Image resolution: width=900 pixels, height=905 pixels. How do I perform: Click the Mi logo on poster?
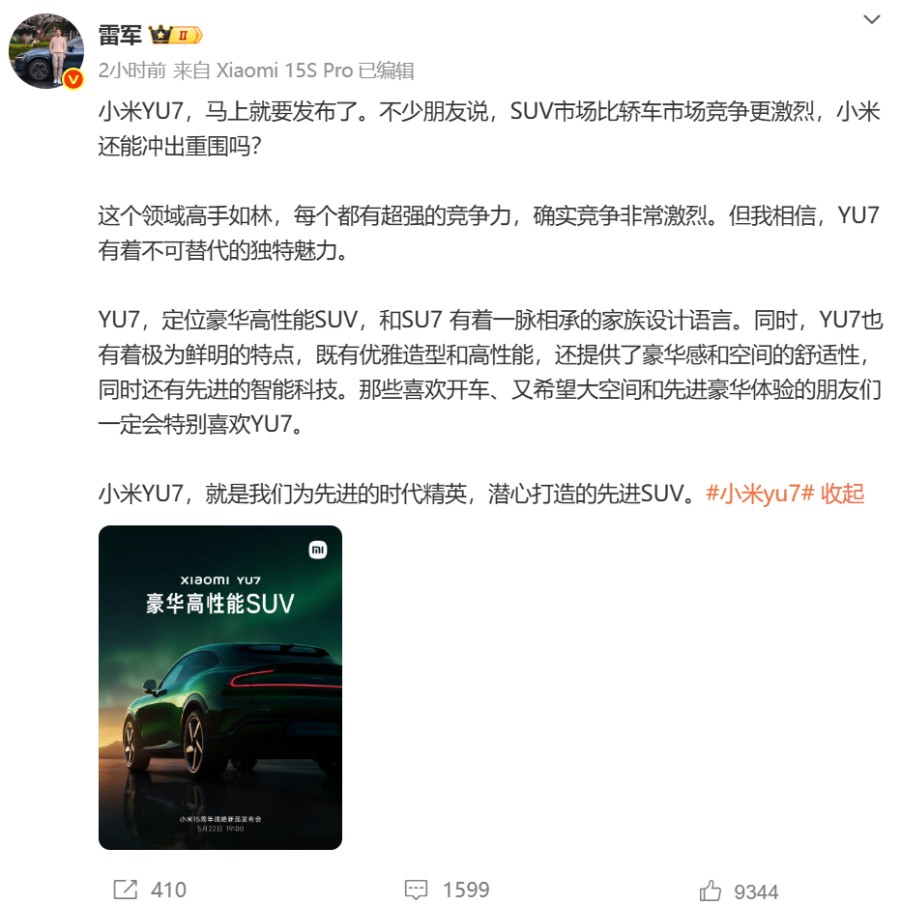coord(318,549)
